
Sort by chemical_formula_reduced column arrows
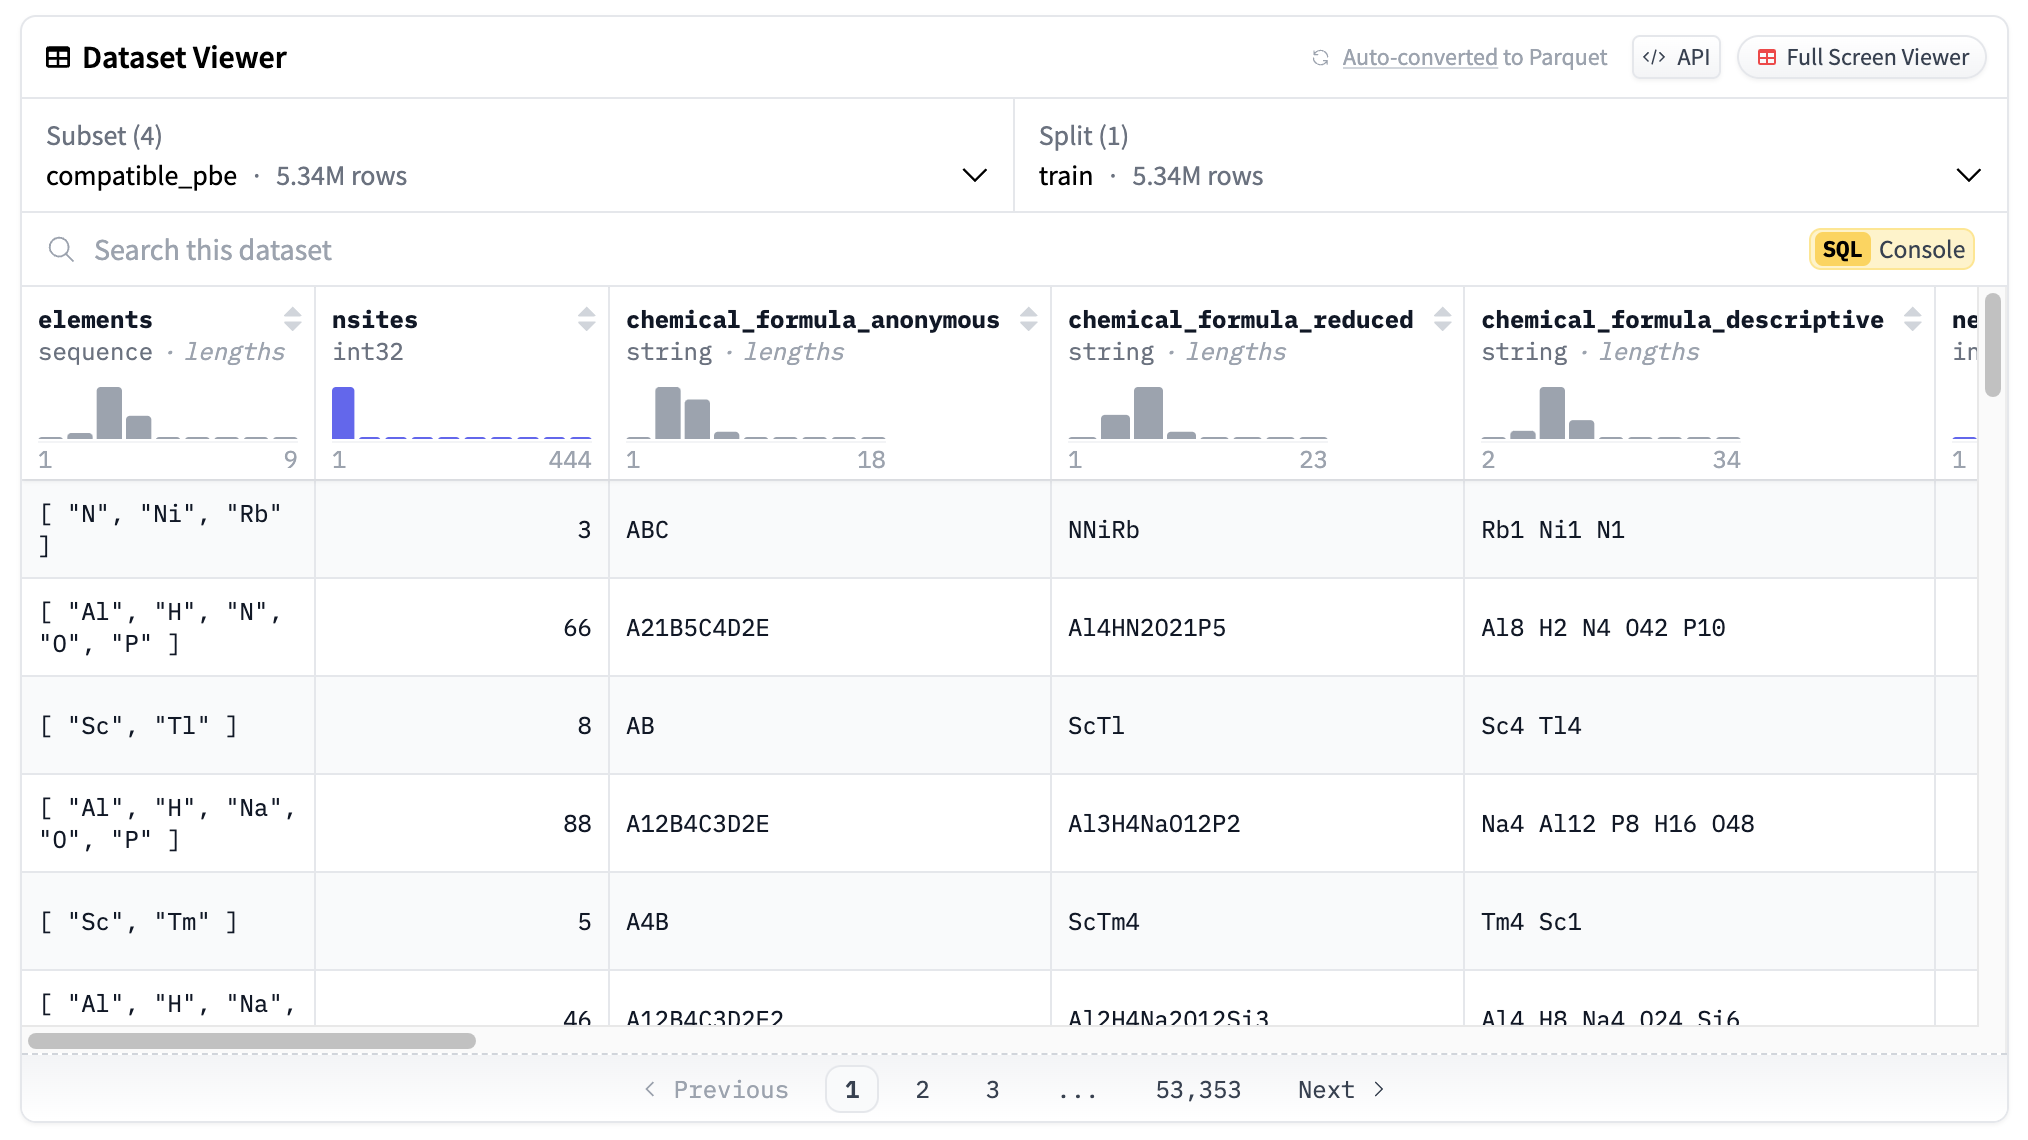click(1442, 320)
